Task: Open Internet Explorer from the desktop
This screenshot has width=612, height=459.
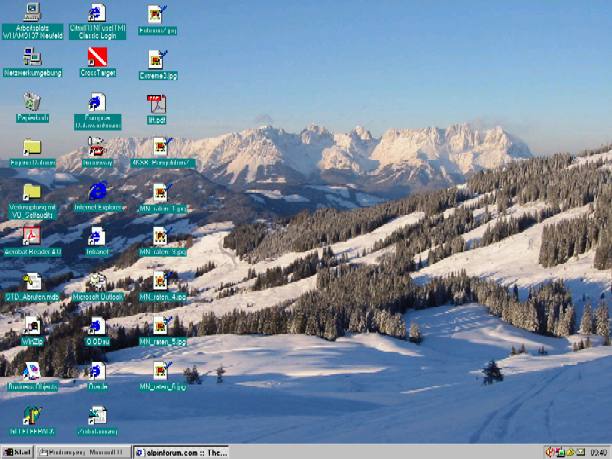Action: [97, 191]
